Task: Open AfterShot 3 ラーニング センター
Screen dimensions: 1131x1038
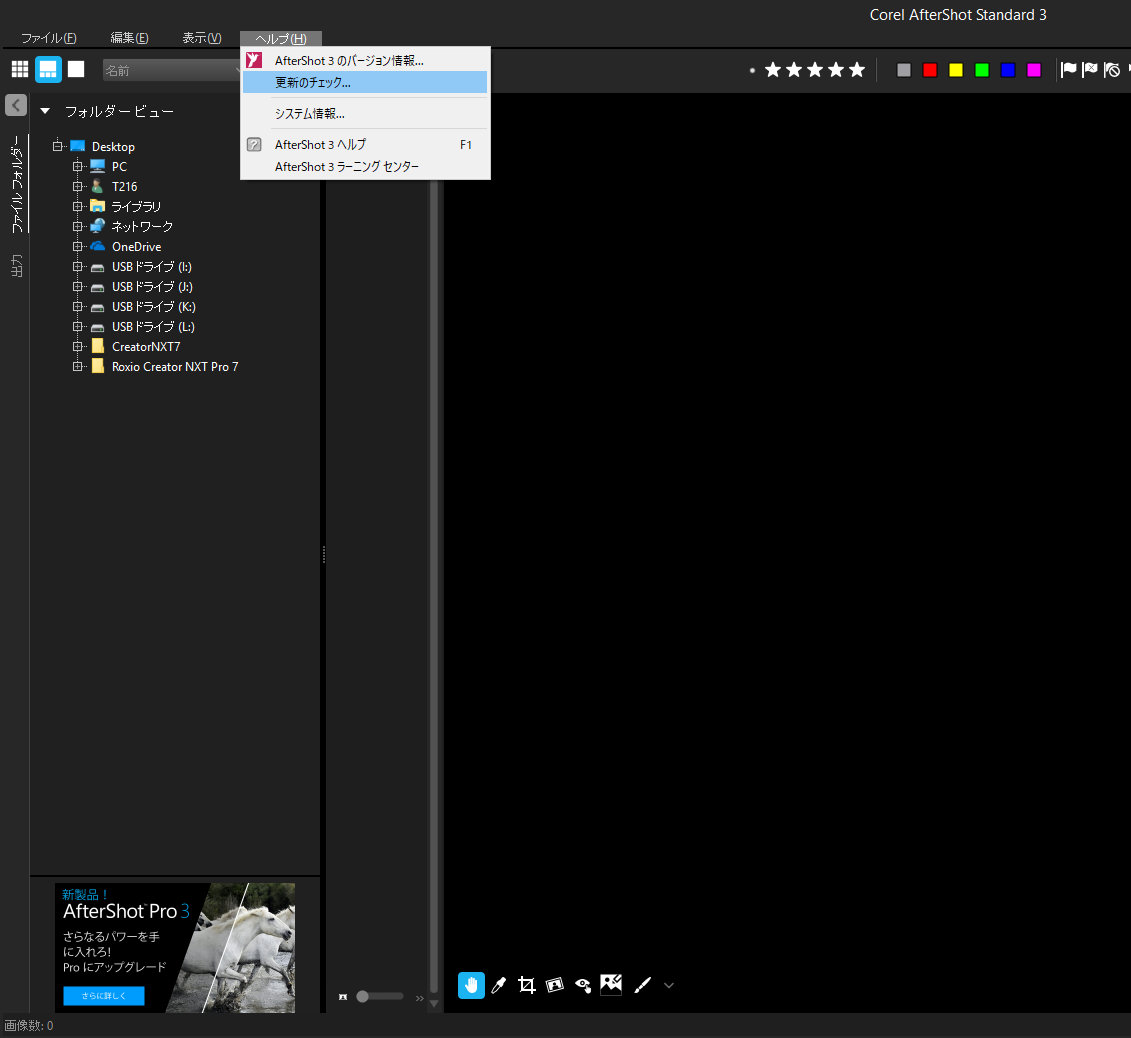Action: click(x=365, y=167)
